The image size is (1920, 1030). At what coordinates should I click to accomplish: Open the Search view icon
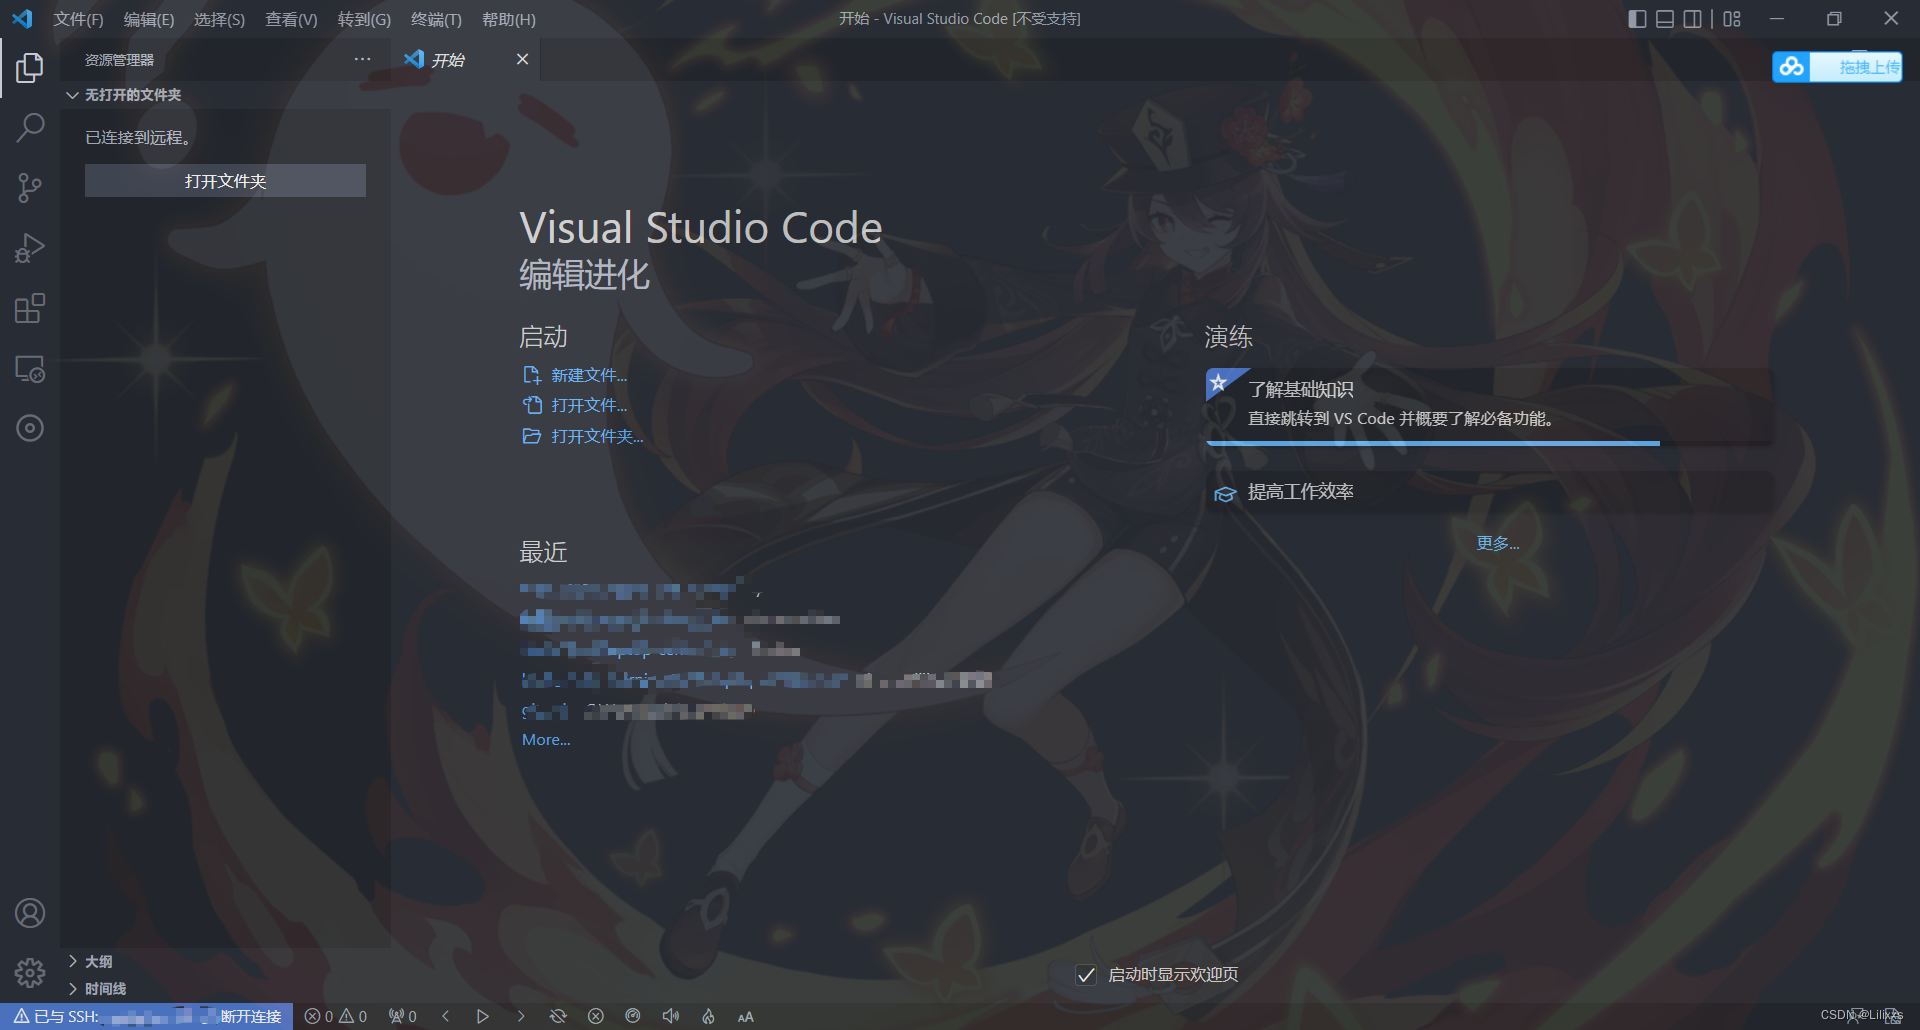pos(29,127)
